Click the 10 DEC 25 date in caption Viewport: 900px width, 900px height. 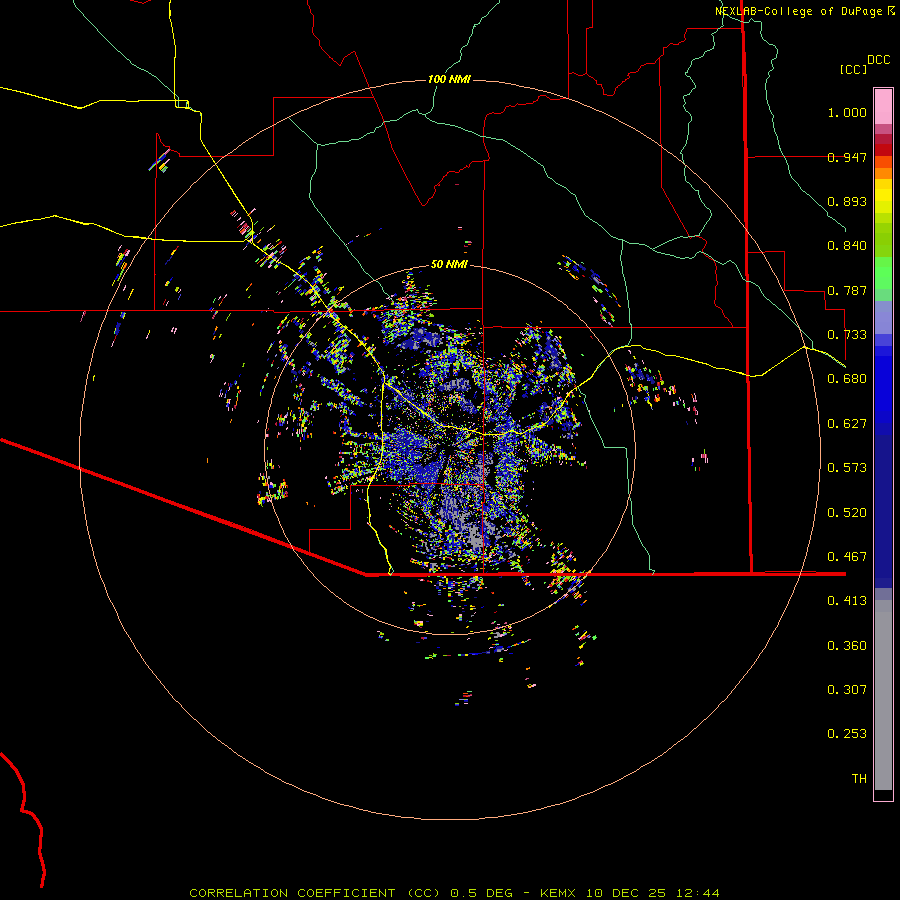pos(625,893)
